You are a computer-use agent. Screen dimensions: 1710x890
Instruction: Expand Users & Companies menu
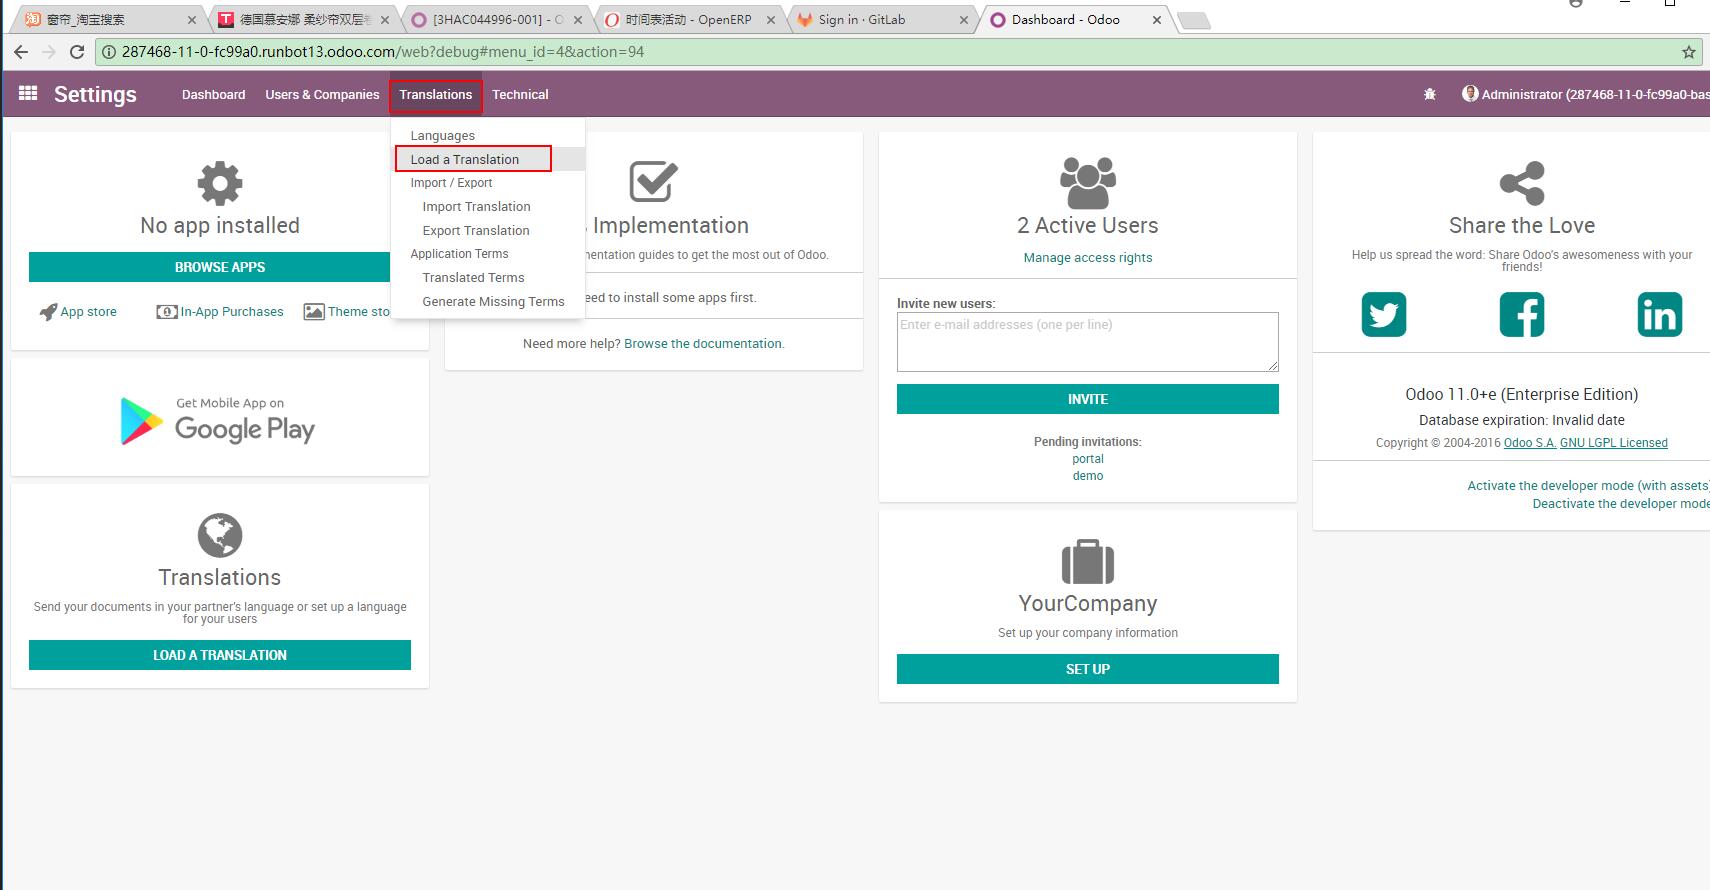point(322,94)
